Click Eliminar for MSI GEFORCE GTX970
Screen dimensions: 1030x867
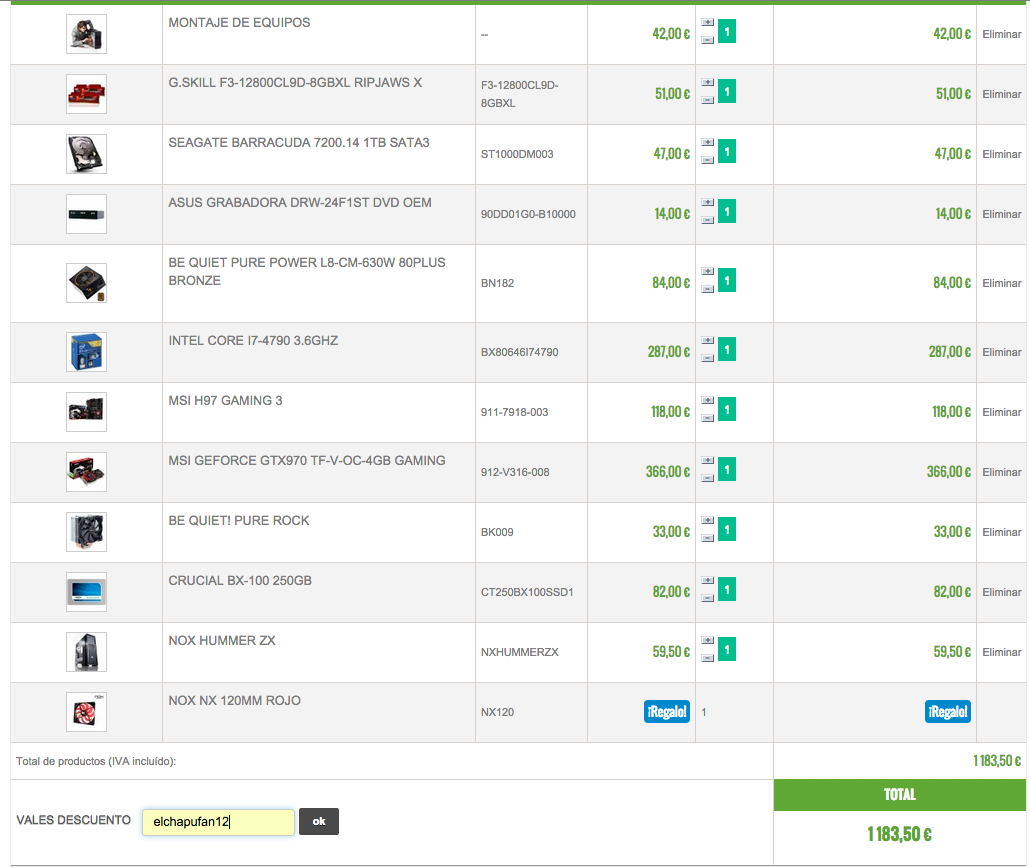pos(1002,472)
